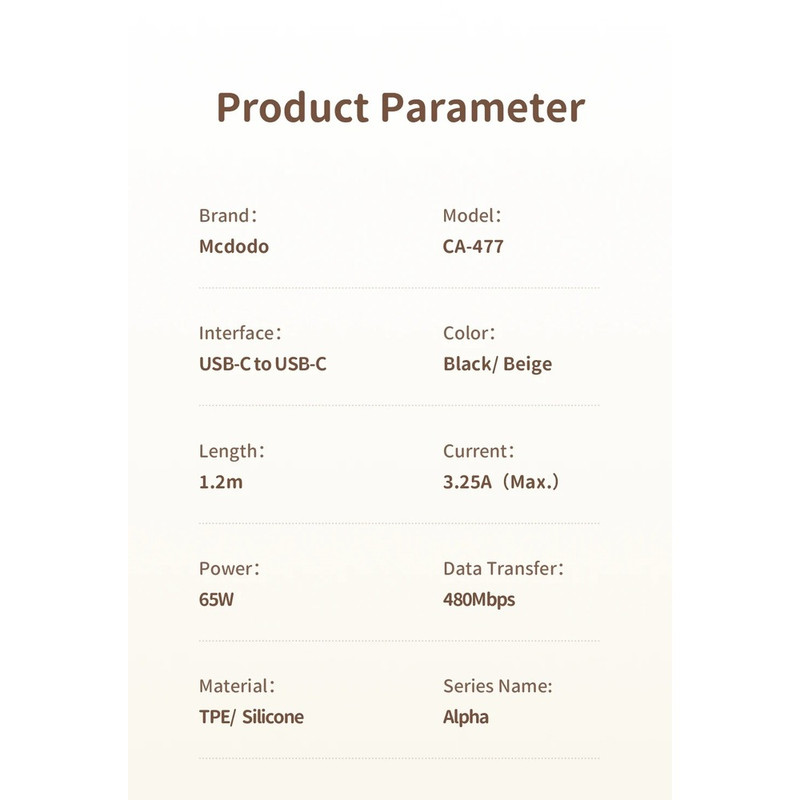
Task: Select the Interface label
Action: pos(240,333)
